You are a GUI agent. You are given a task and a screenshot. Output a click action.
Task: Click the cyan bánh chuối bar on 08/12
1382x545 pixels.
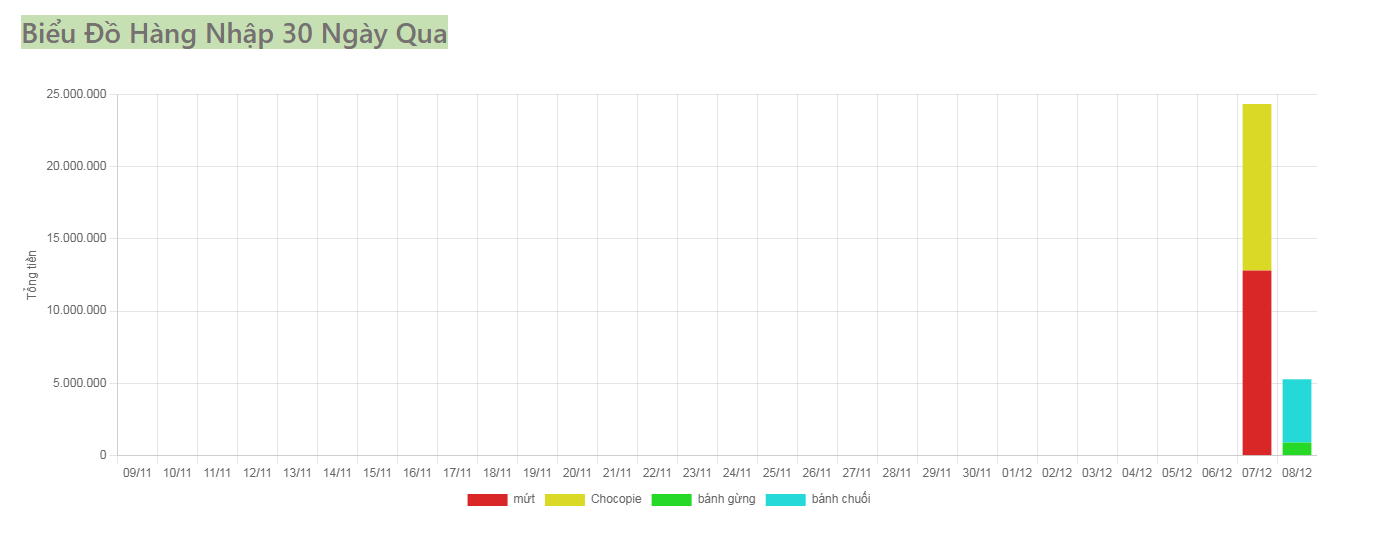click(1297, 411)
